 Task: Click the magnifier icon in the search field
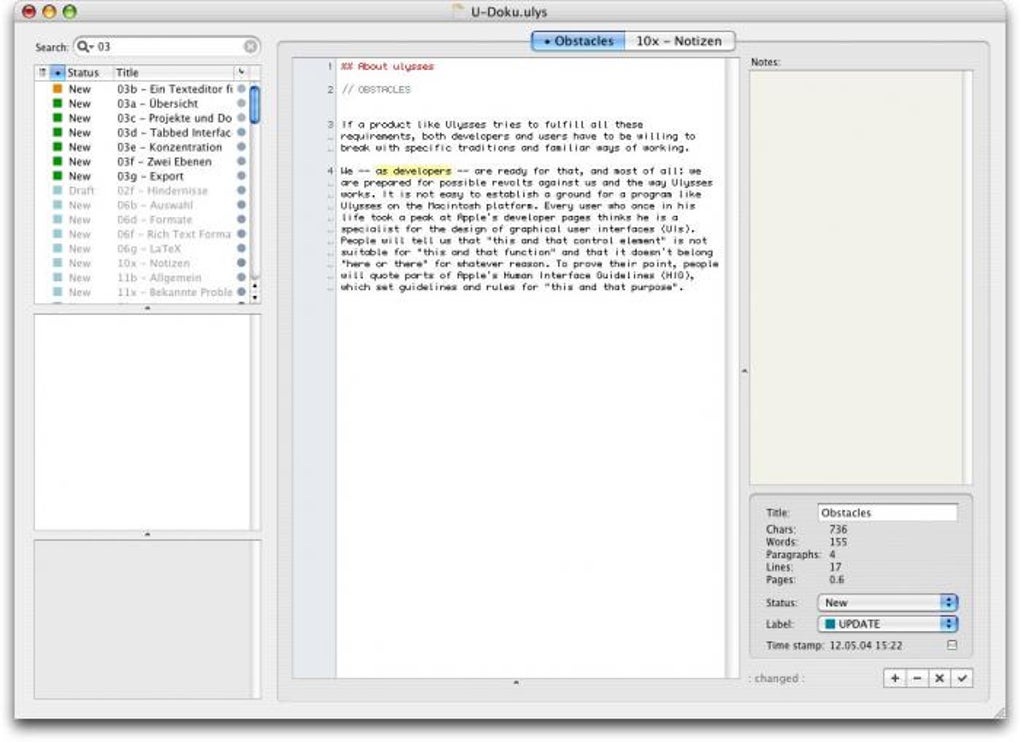[x=85, y=47]
